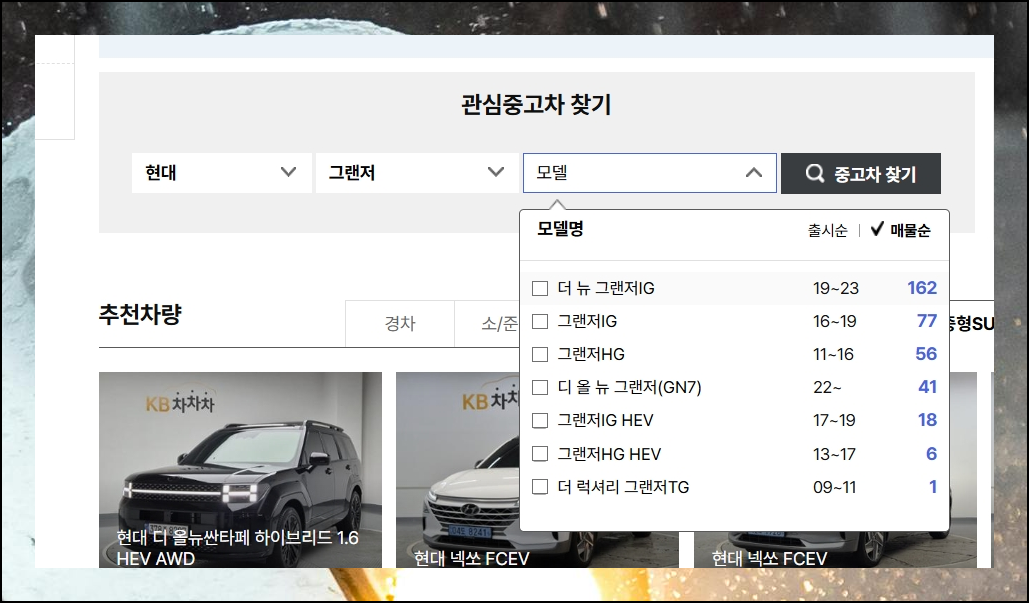Click the 22~ year range text
This screenshot has height=603, width=1029.
click(827, 388)
